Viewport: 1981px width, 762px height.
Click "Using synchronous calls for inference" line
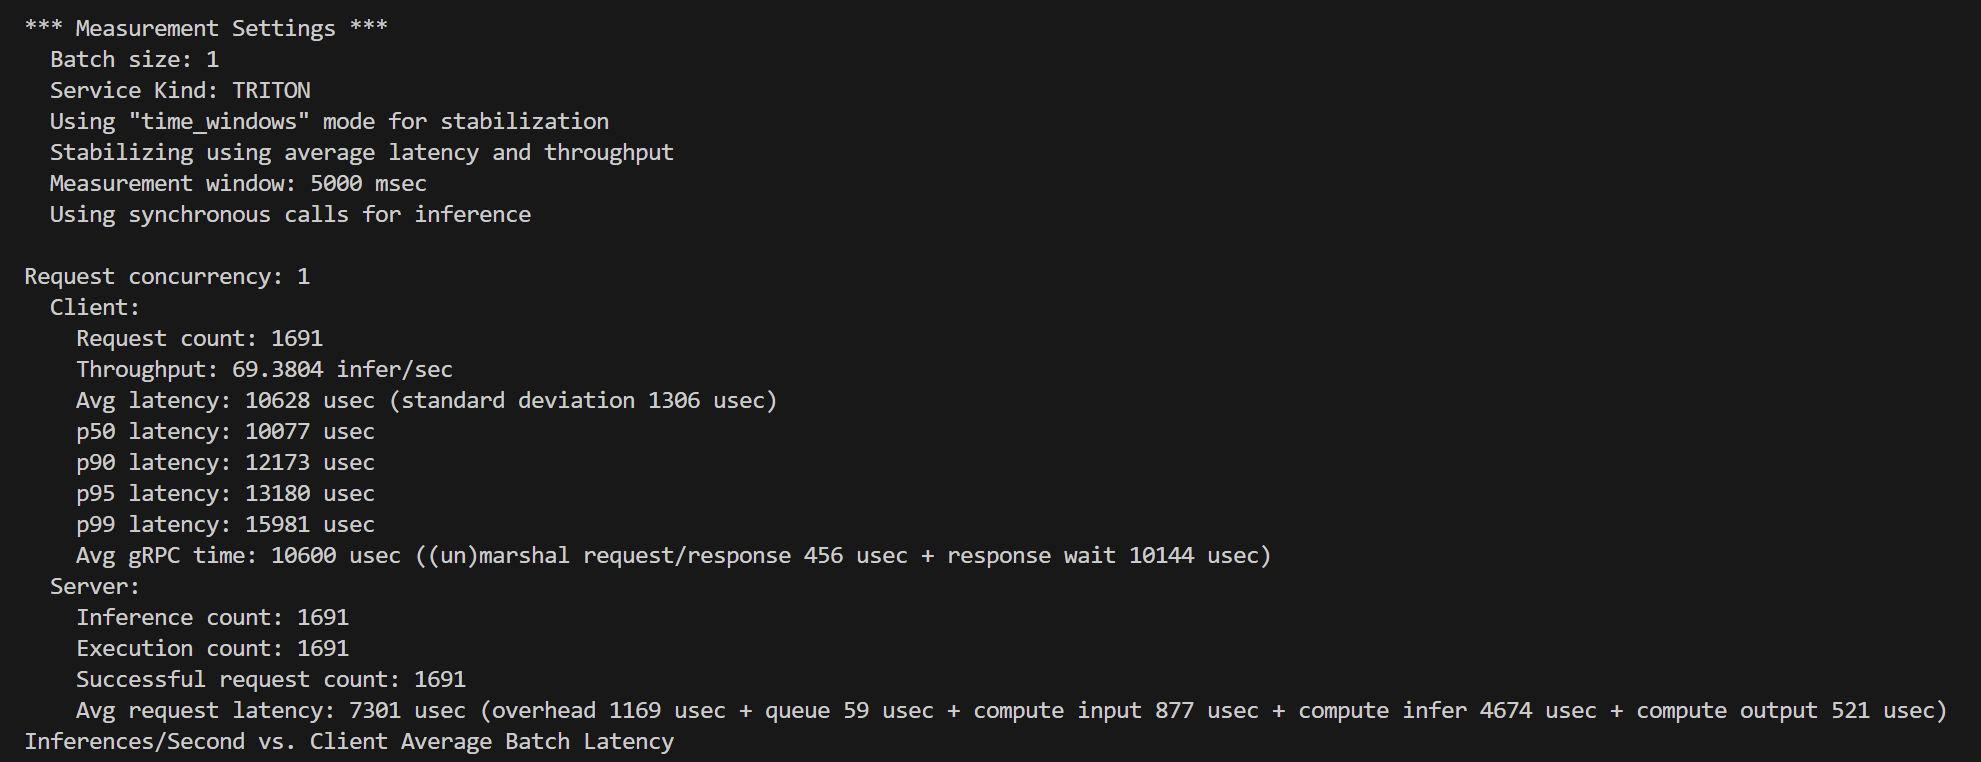[x=290, y=214]
